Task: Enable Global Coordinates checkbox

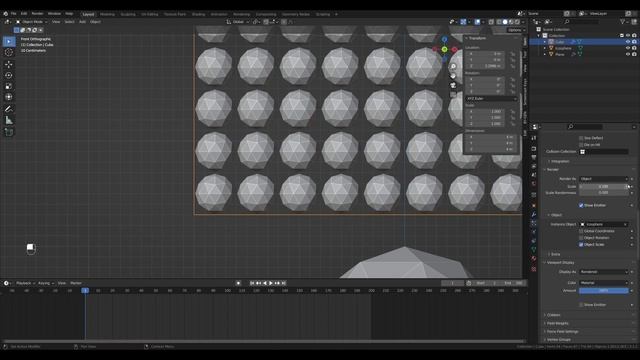Action: (581, 231)
